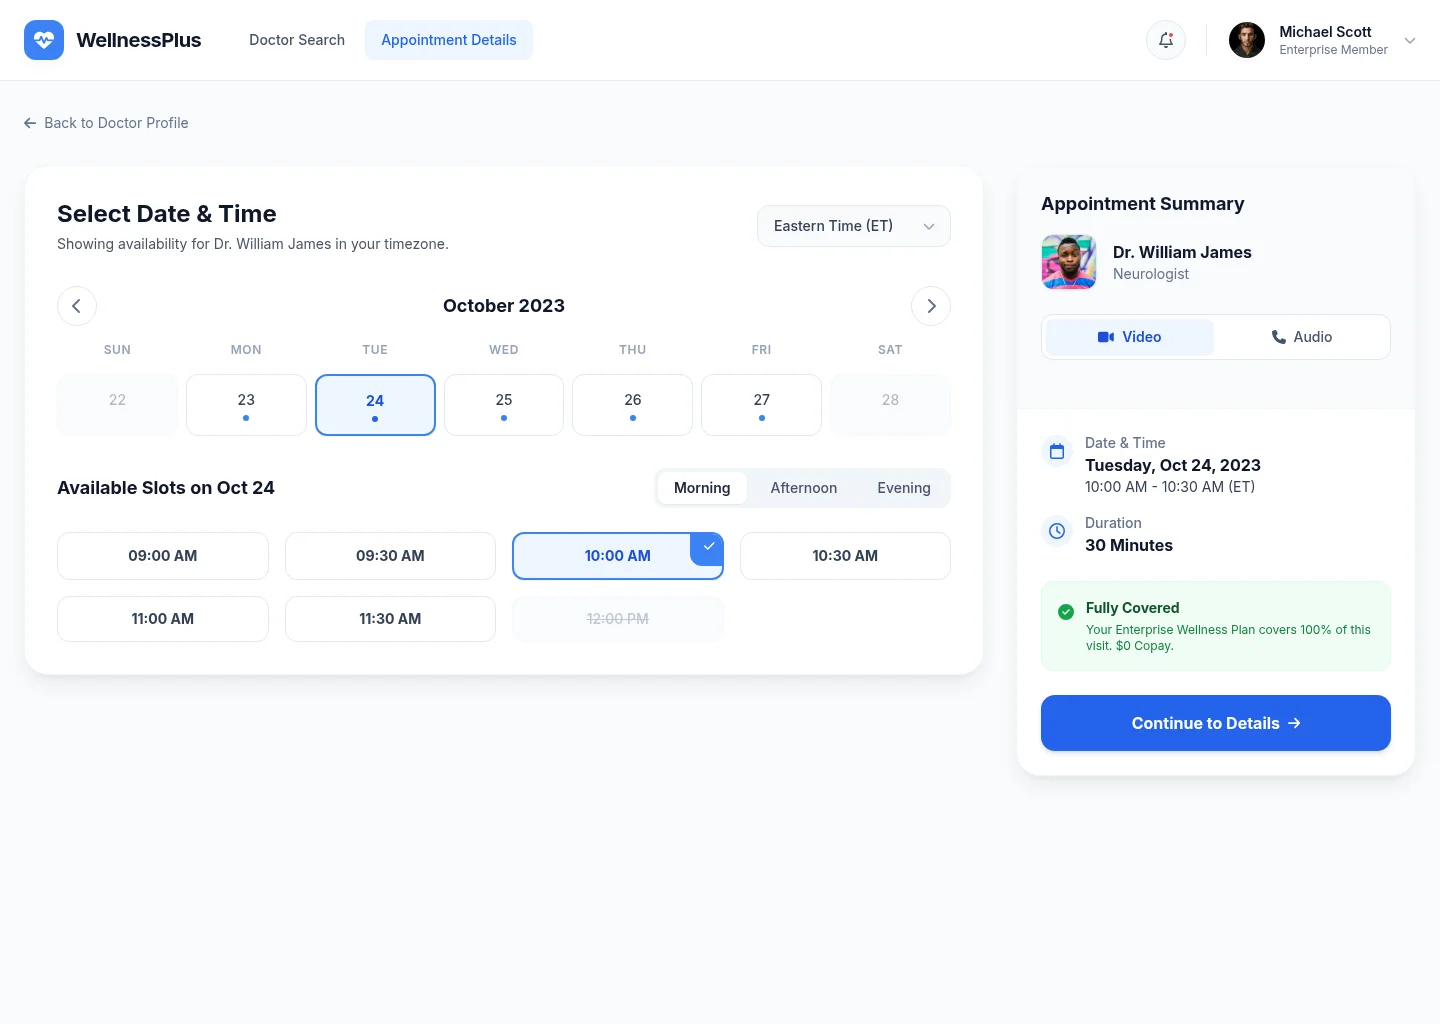Open the Doctor Search page
The height and width of the screenshot is (1024, 1440).
(x=296, y=40)
